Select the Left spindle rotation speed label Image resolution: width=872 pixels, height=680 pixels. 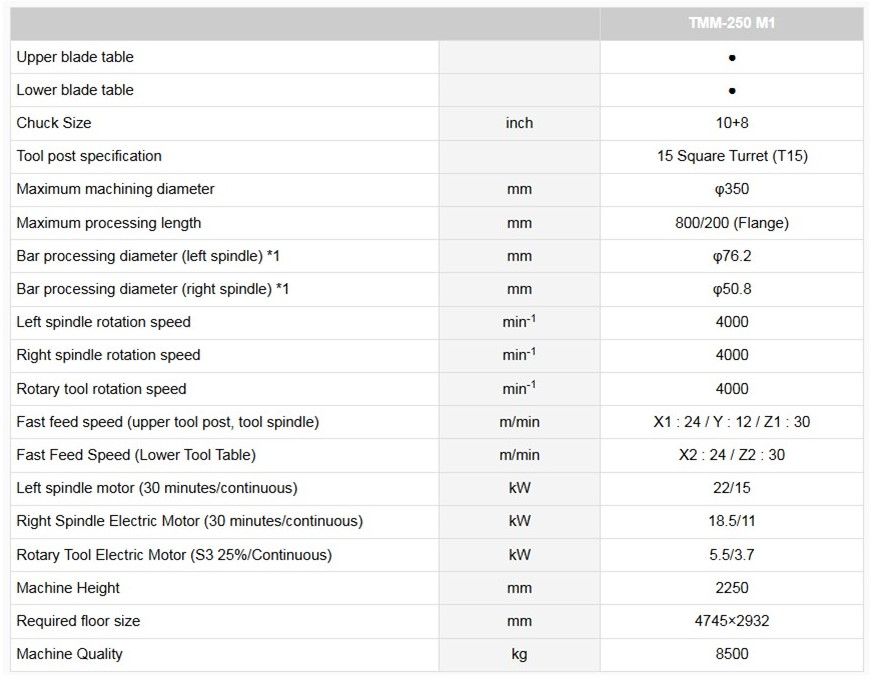(x=103, y=322)
